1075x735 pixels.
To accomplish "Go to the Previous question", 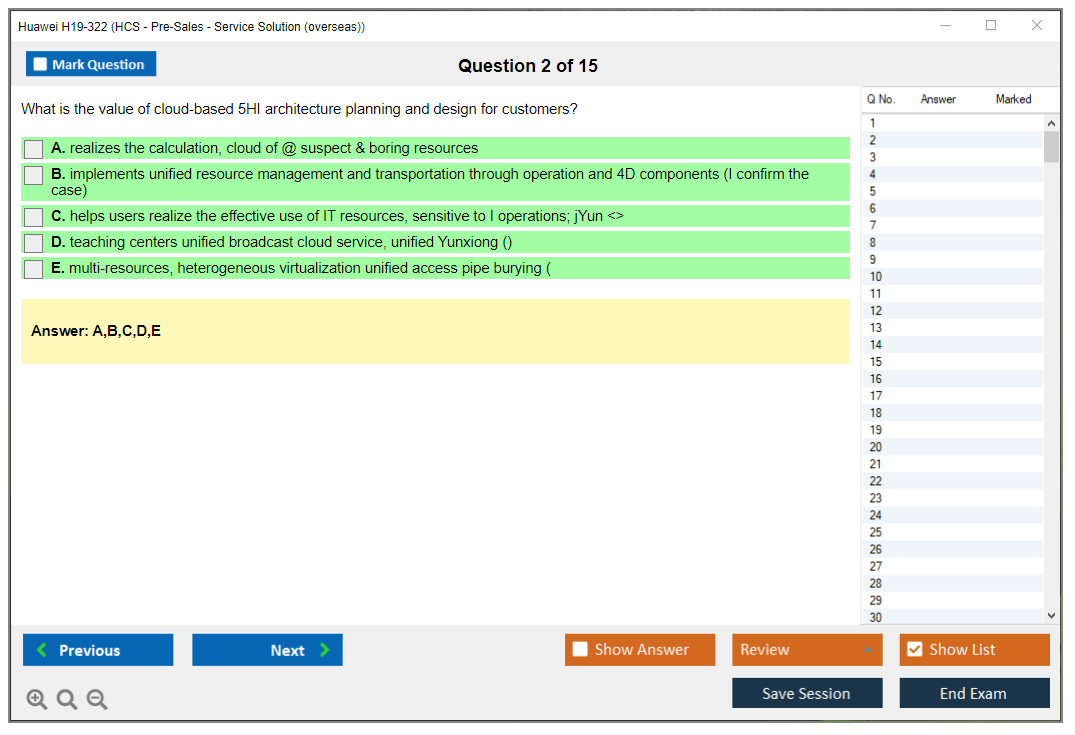I will pos(98,650).
